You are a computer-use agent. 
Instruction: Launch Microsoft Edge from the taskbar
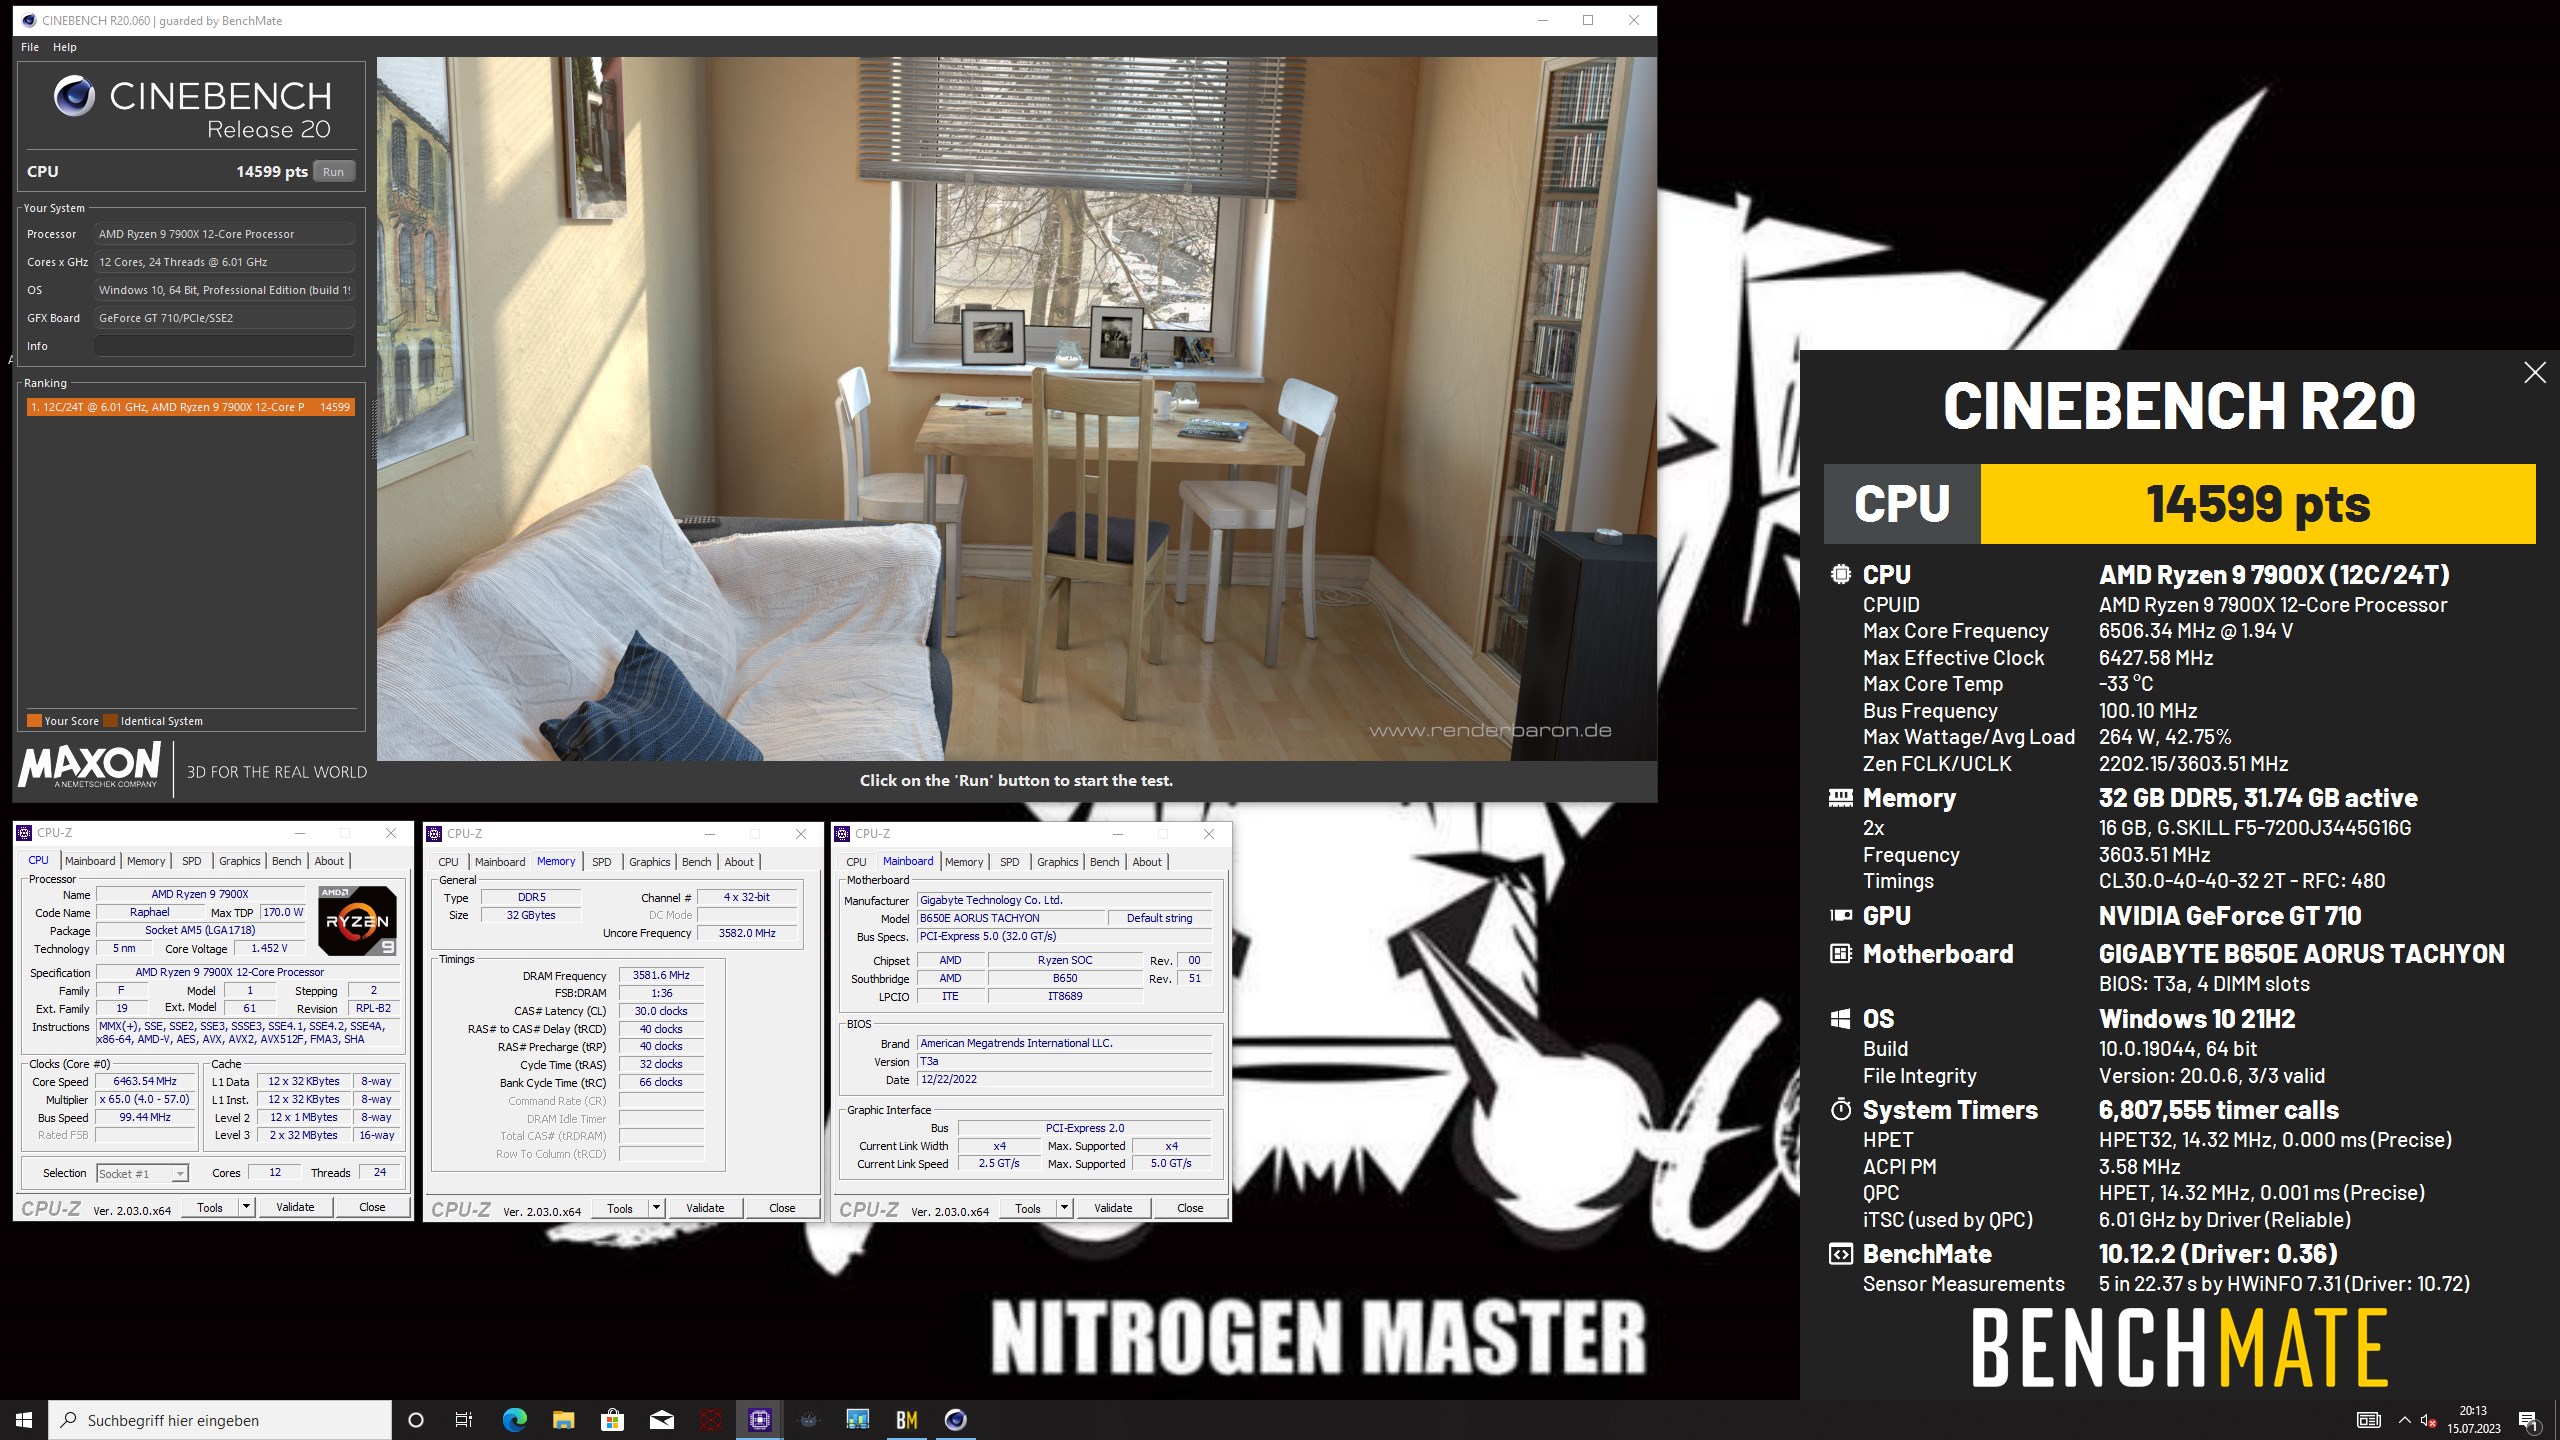(x=514, y=1420)
